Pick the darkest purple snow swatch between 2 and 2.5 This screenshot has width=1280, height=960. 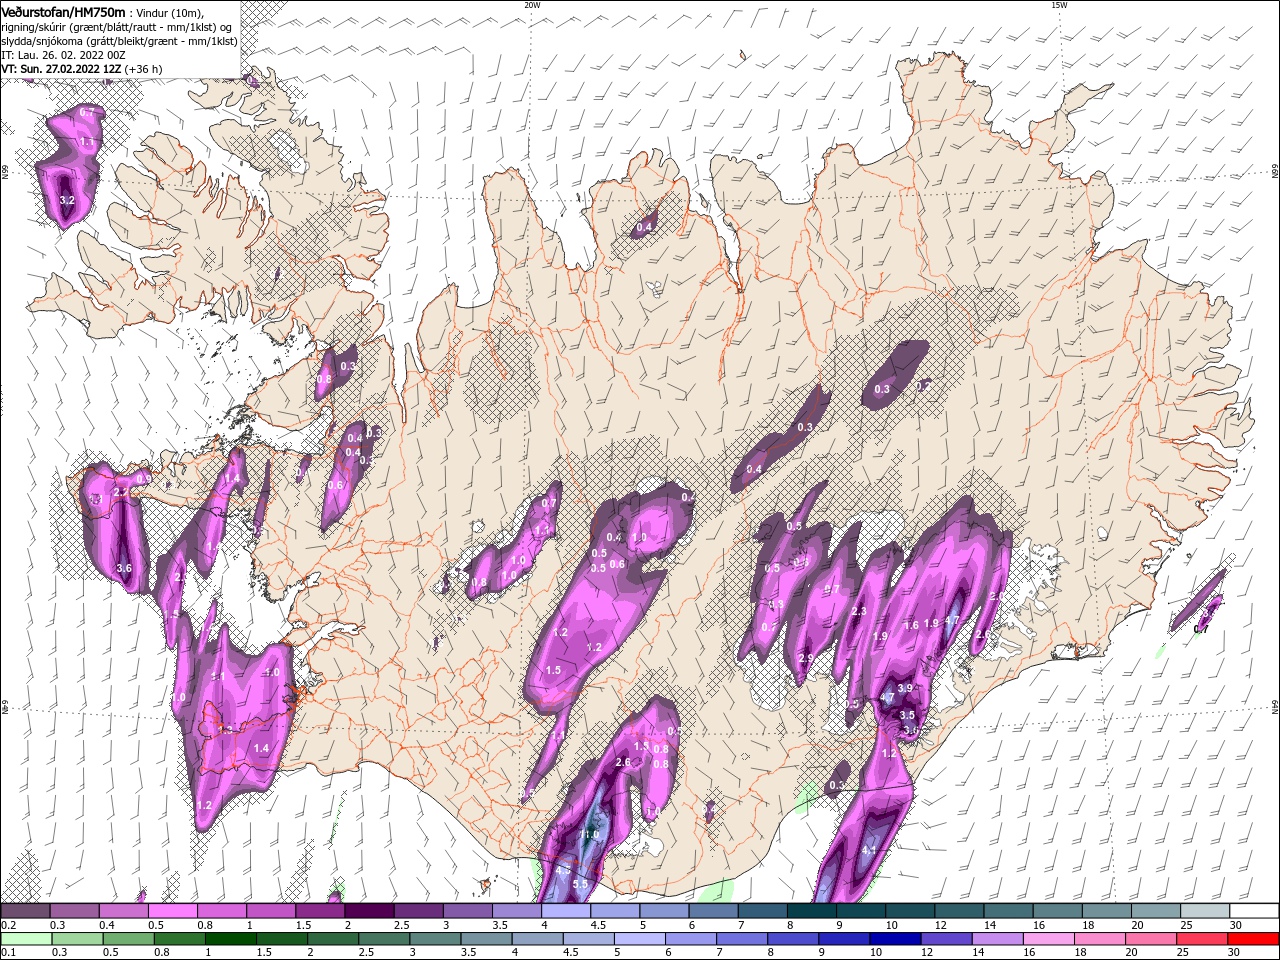coord(369,911)
